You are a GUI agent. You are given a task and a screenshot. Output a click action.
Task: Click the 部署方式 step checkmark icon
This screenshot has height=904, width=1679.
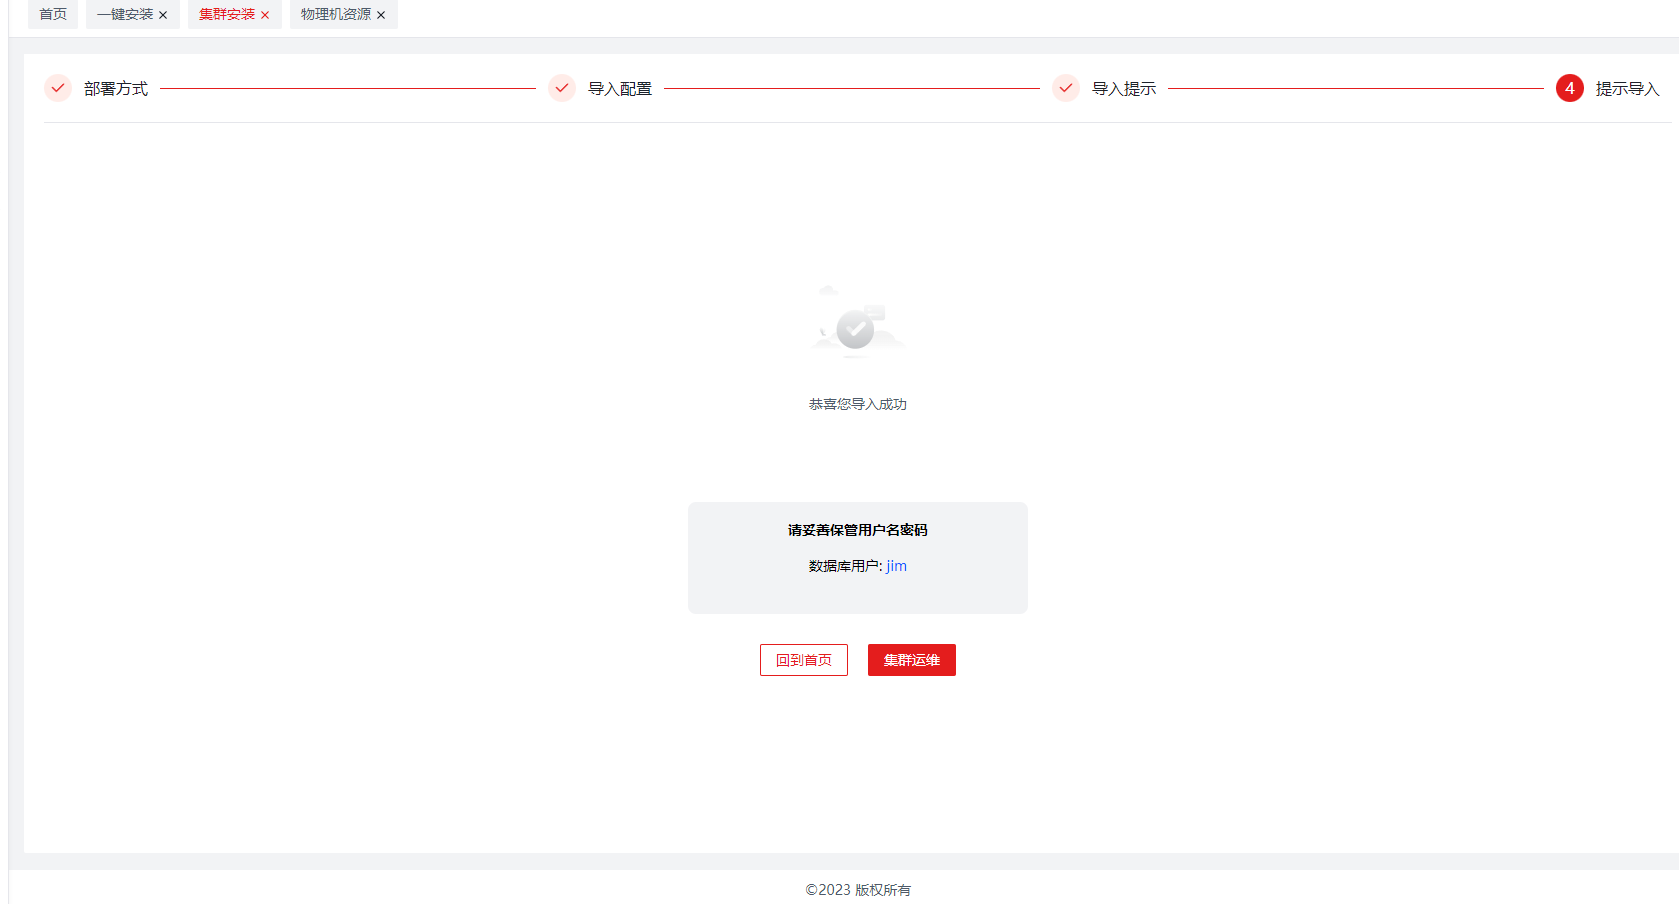coord(58,88)
